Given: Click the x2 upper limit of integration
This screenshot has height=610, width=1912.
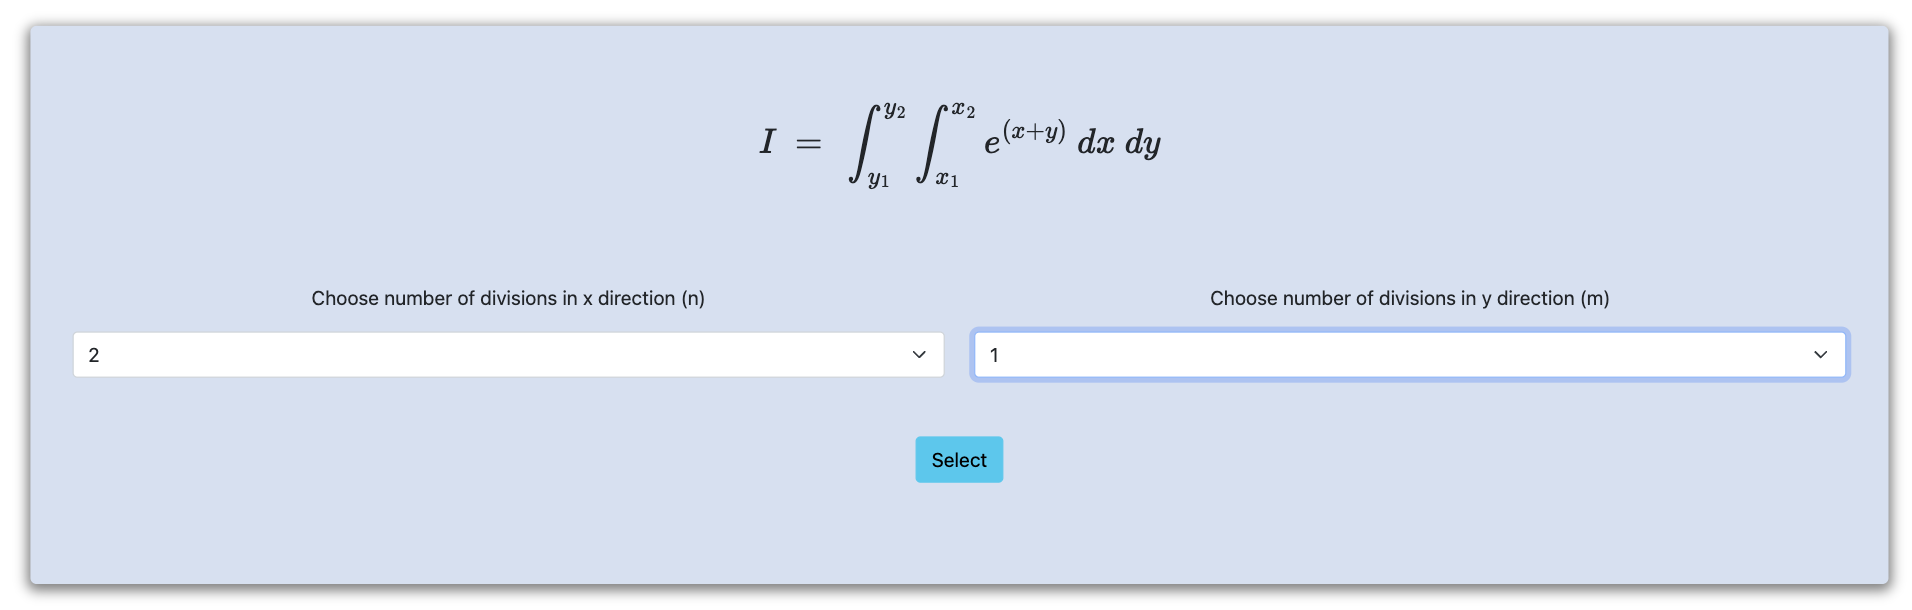Looking at the screenshot, I should pos(963,109).
